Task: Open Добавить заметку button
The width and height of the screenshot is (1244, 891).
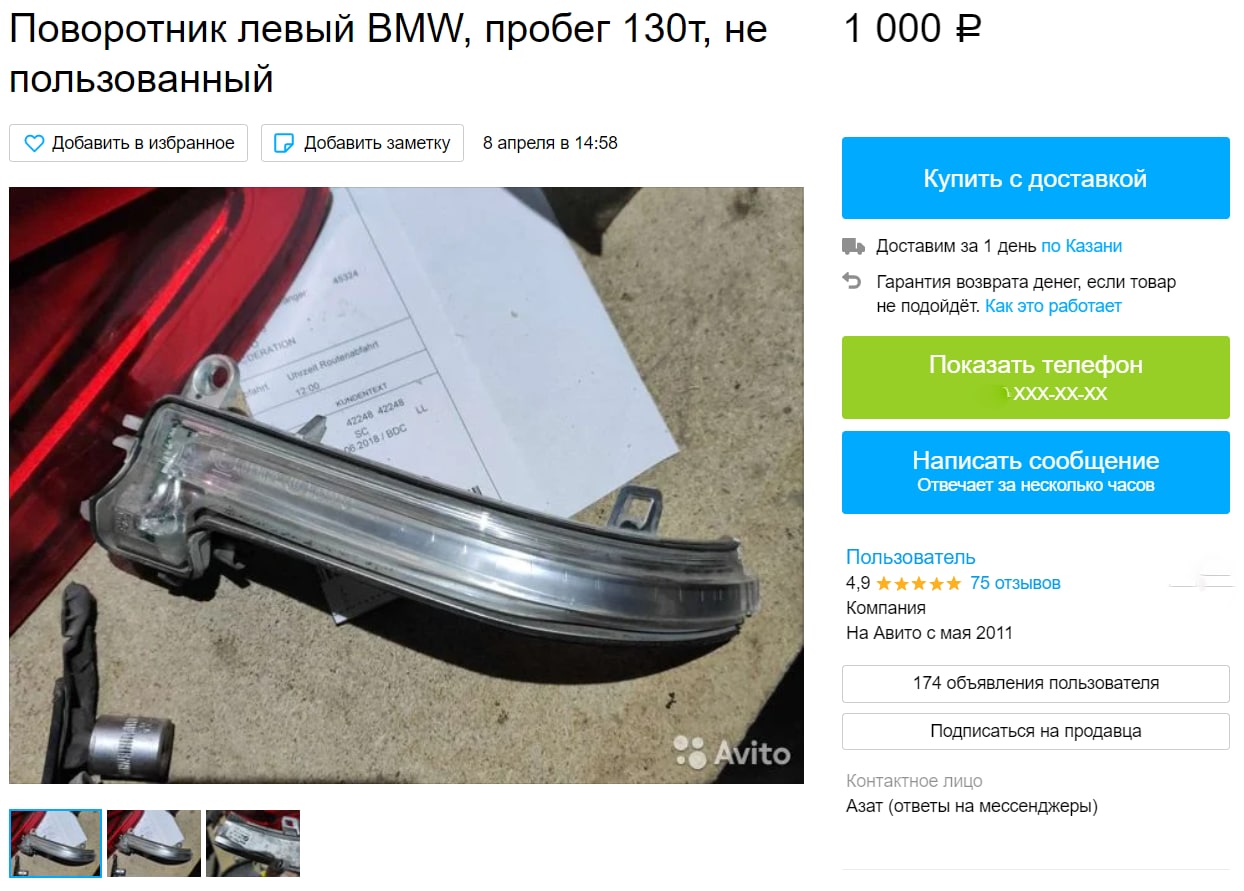Action: click(362, 143)
